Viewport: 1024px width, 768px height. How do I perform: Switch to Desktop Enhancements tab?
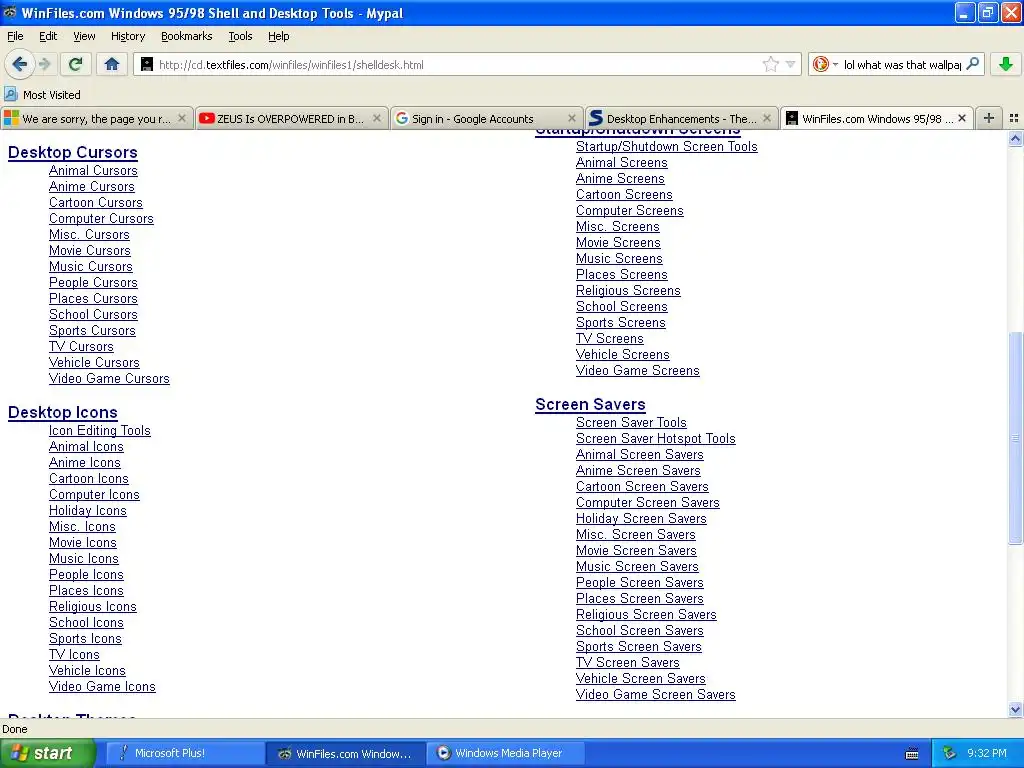[x=682, y=118]
